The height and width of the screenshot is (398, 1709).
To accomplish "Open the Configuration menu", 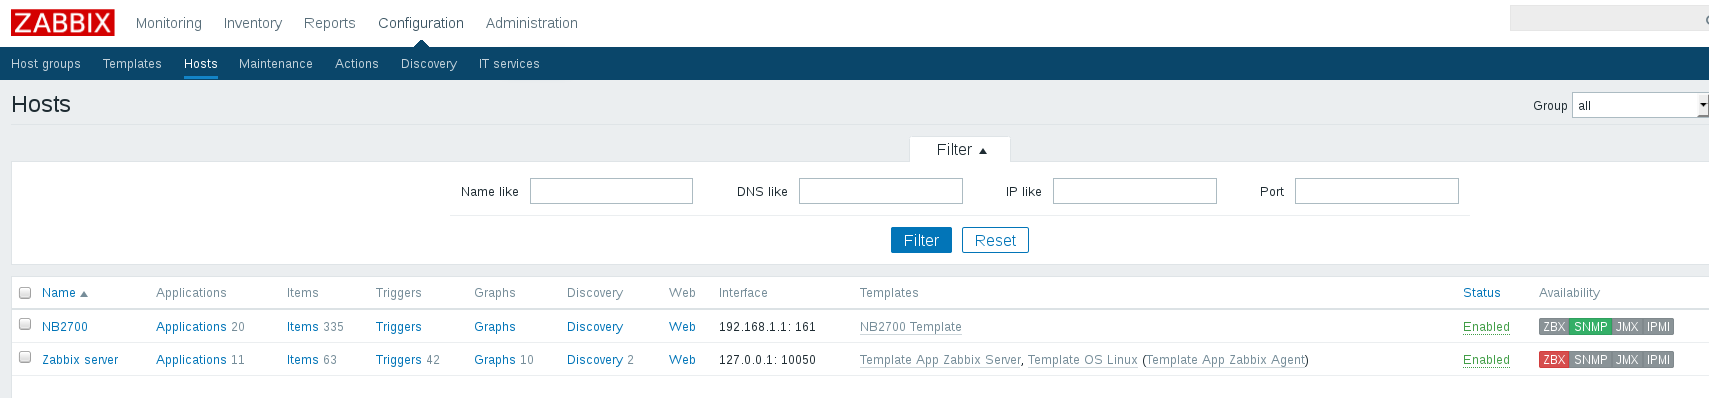I will (421, 23).
